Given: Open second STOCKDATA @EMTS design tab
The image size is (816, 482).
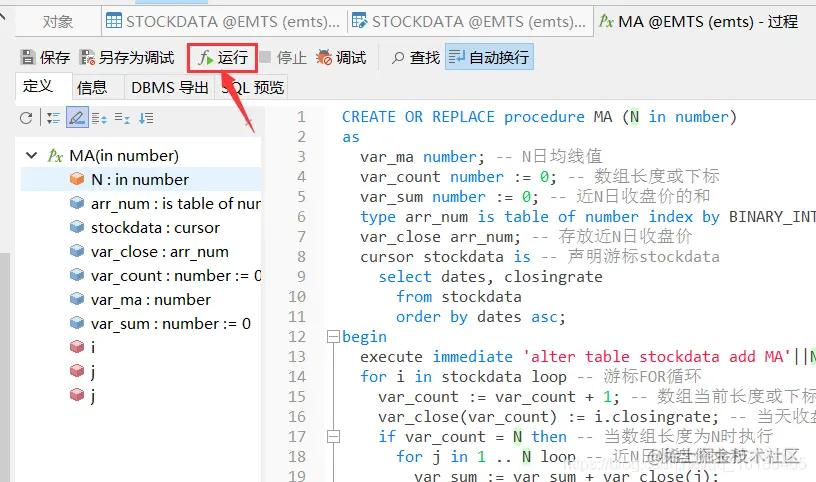Looking at the screenshot, I should click(469, 22).
